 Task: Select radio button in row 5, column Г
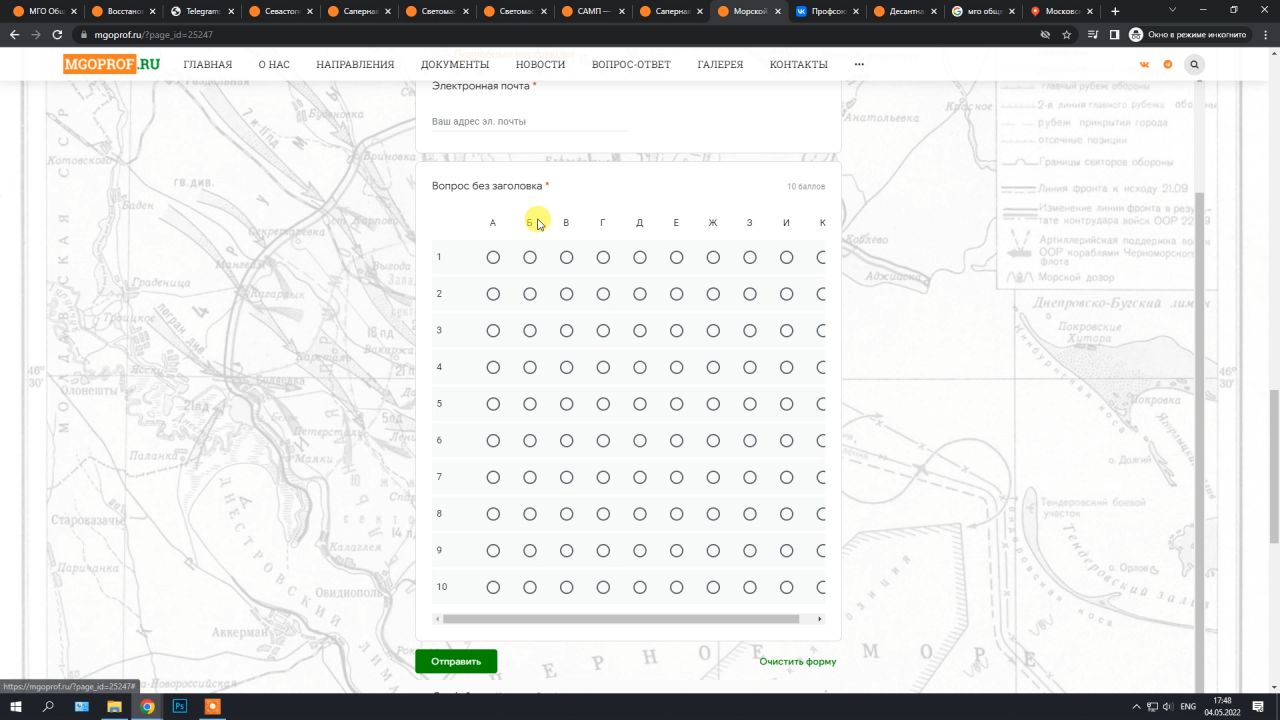pyautogui.click(x=603, y=404)
